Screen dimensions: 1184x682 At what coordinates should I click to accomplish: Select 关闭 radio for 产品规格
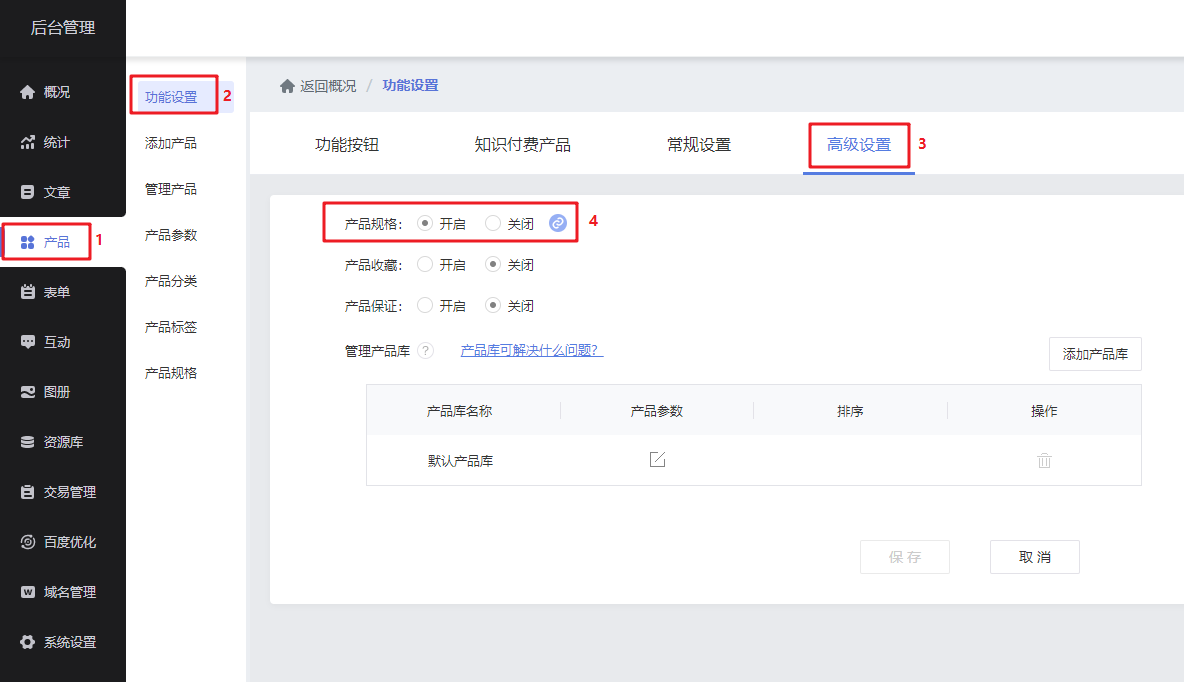coord(493,223)
